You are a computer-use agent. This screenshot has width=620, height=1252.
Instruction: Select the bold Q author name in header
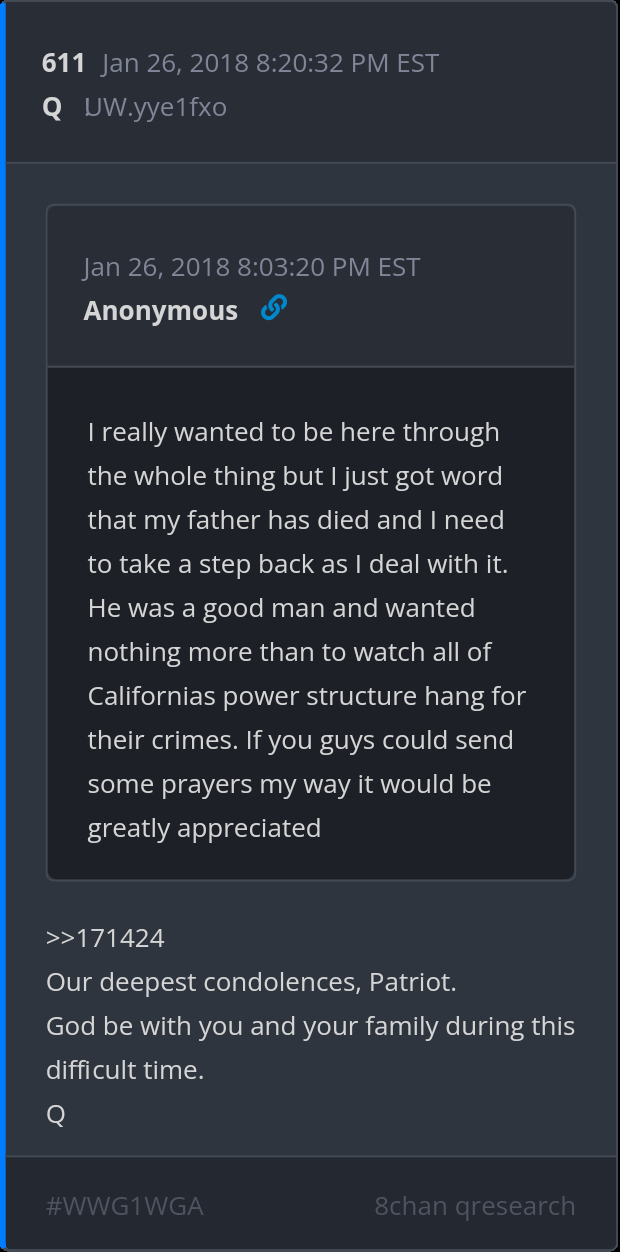coord(52,107)
